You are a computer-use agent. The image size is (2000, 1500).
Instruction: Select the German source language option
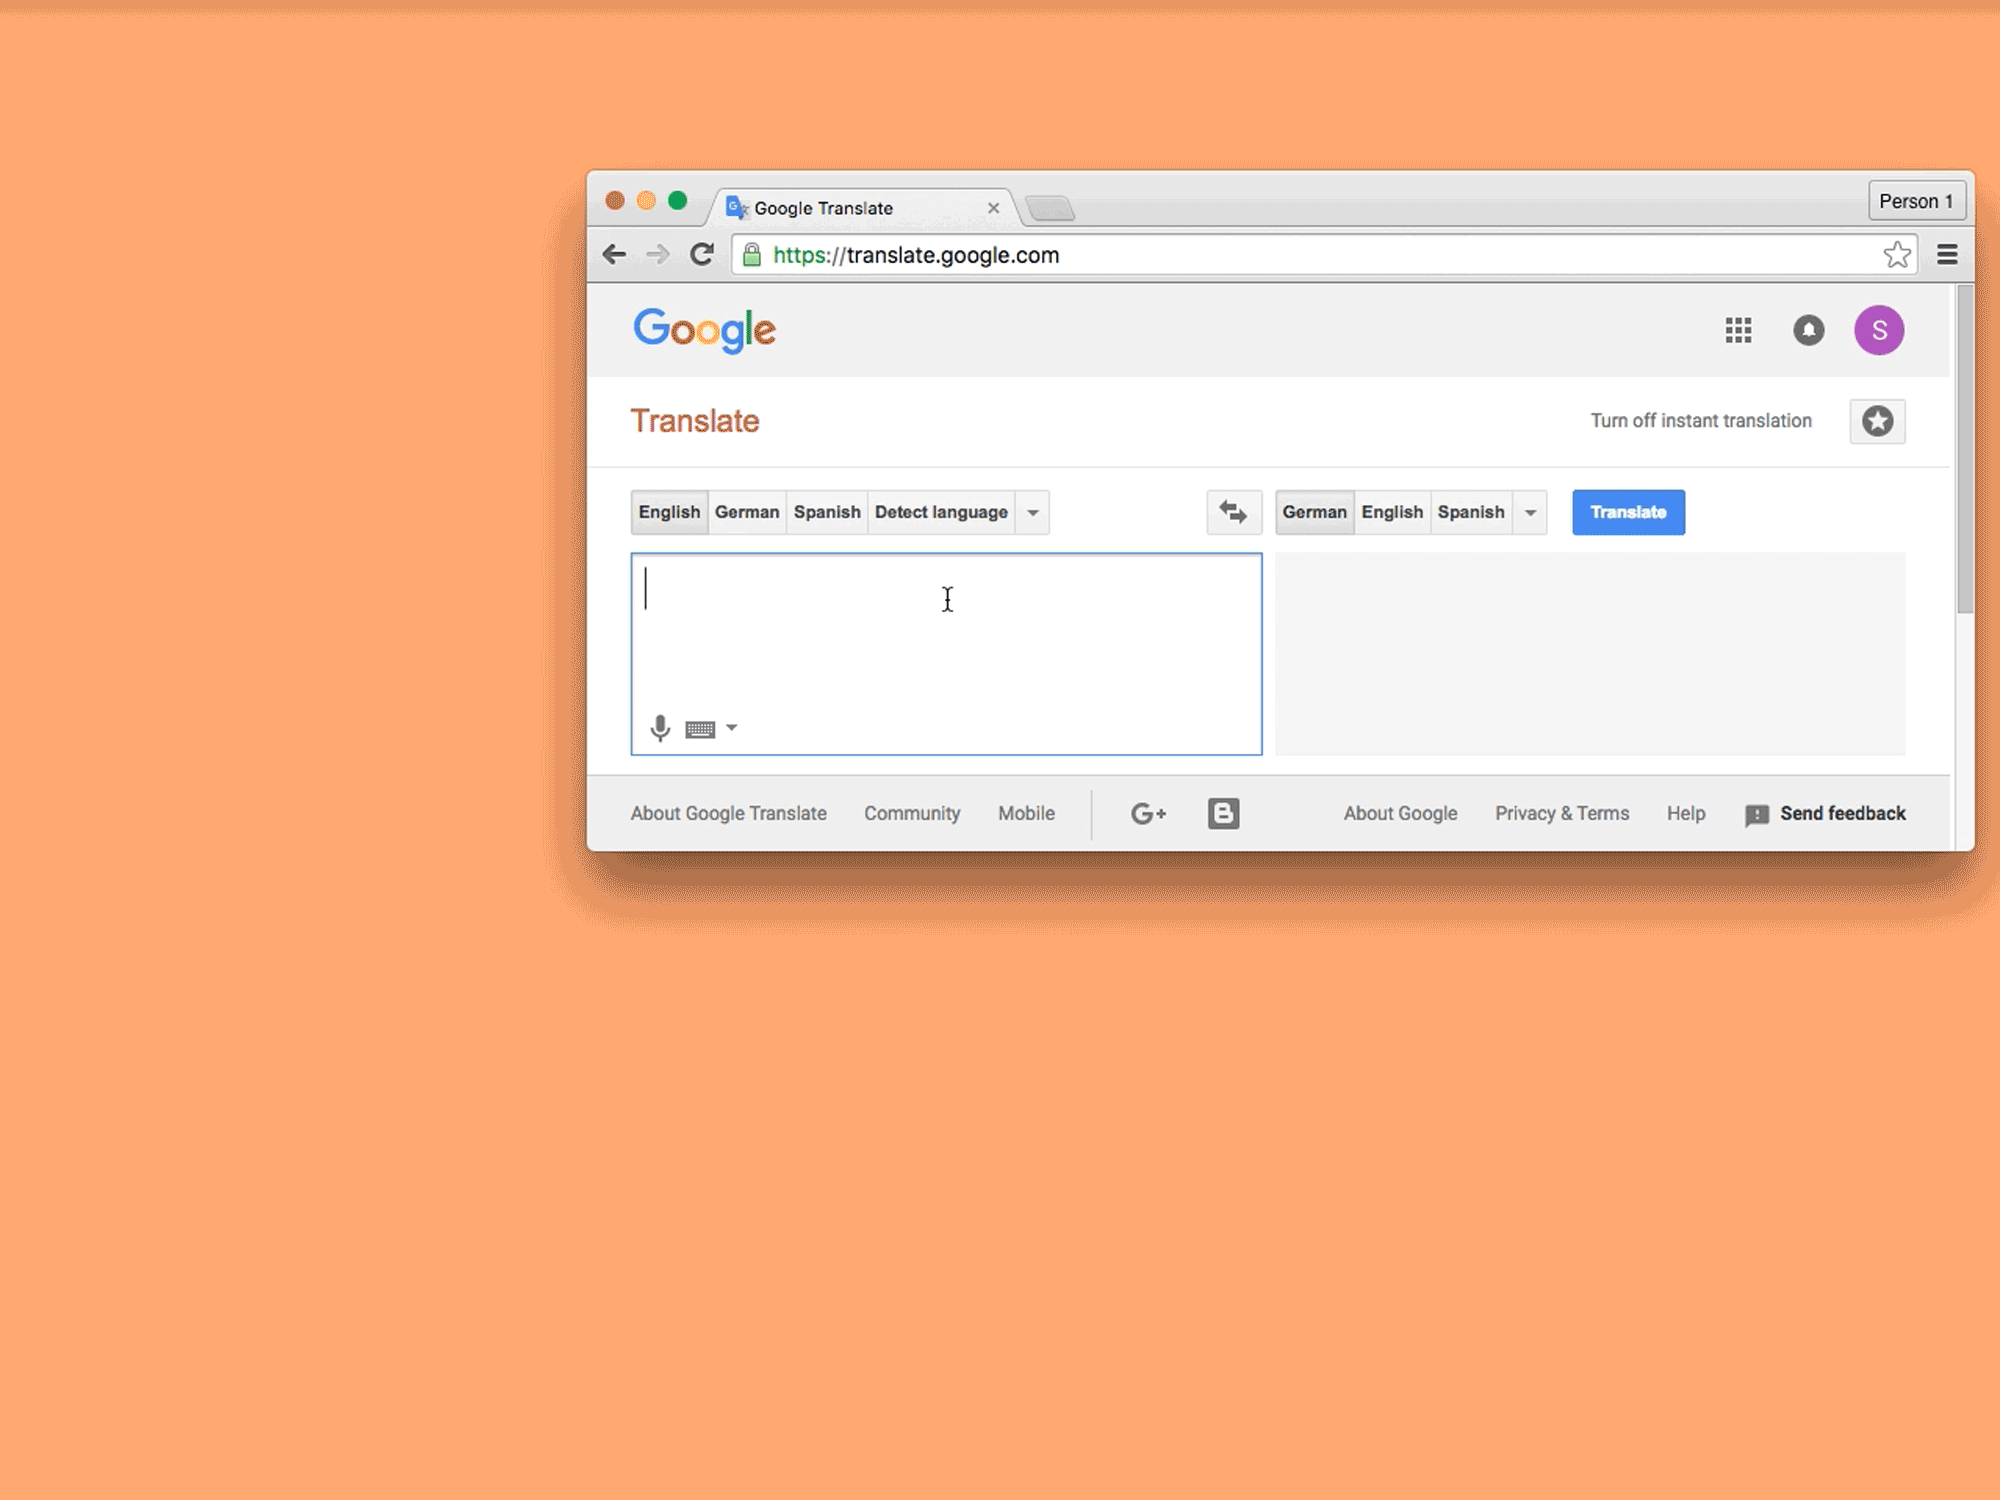point(745,511)
